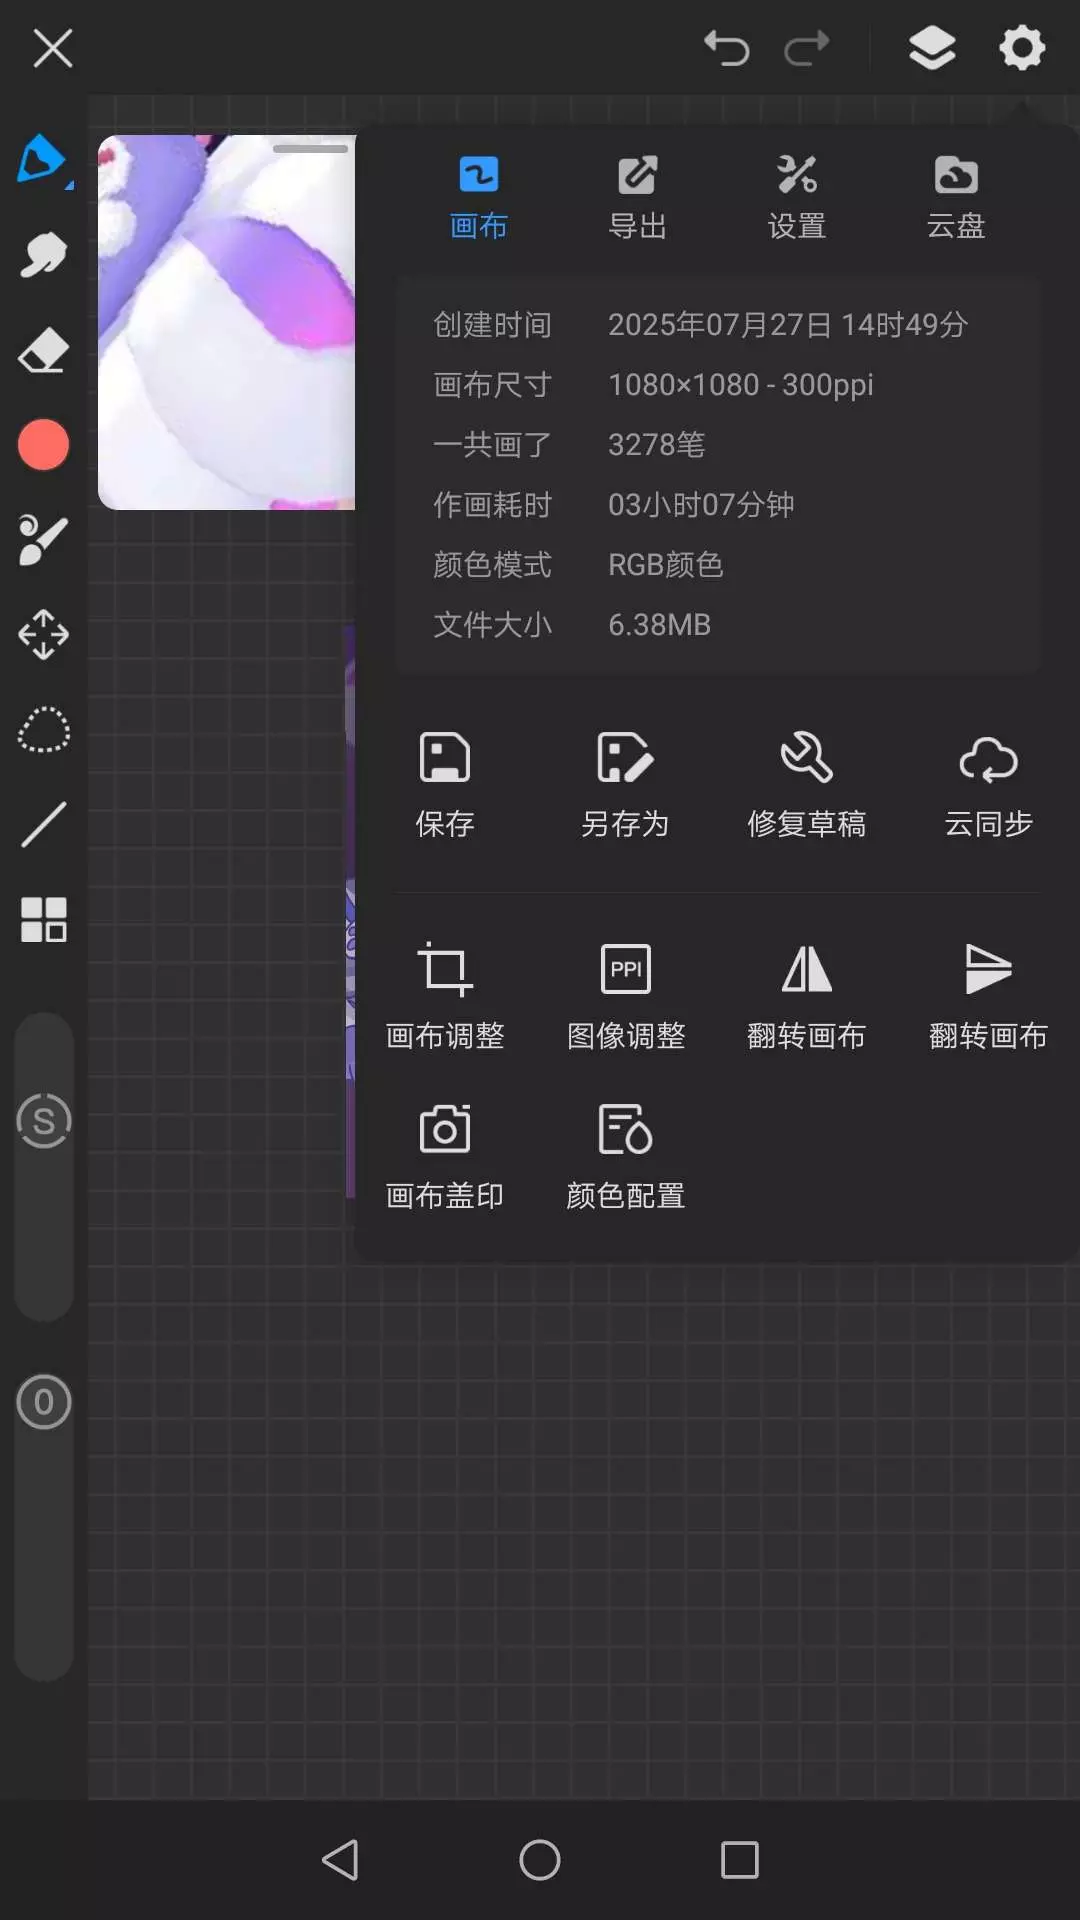Viewport: 1080px width, 1920px height.
Task: Tap the color mode RGB颜色
Action: coord(665,565)
